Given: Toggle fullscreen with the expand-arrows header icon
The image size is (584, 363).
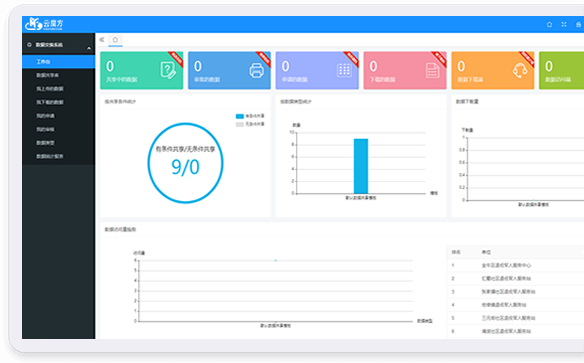Looking at the screenshot, I should click(x=564, y=24).
